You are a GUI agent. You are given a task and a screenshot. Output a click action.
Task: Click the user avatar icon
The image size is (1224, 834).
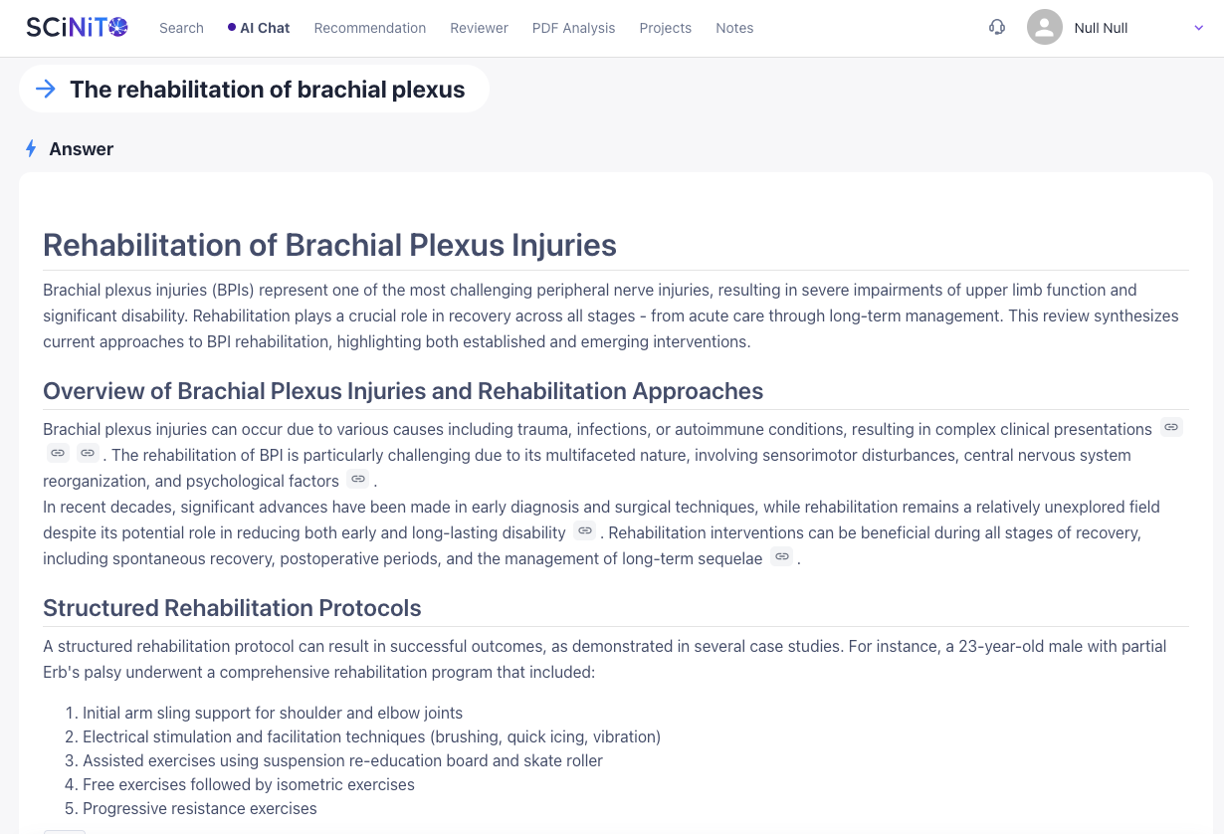click(x=1044, y=27)
